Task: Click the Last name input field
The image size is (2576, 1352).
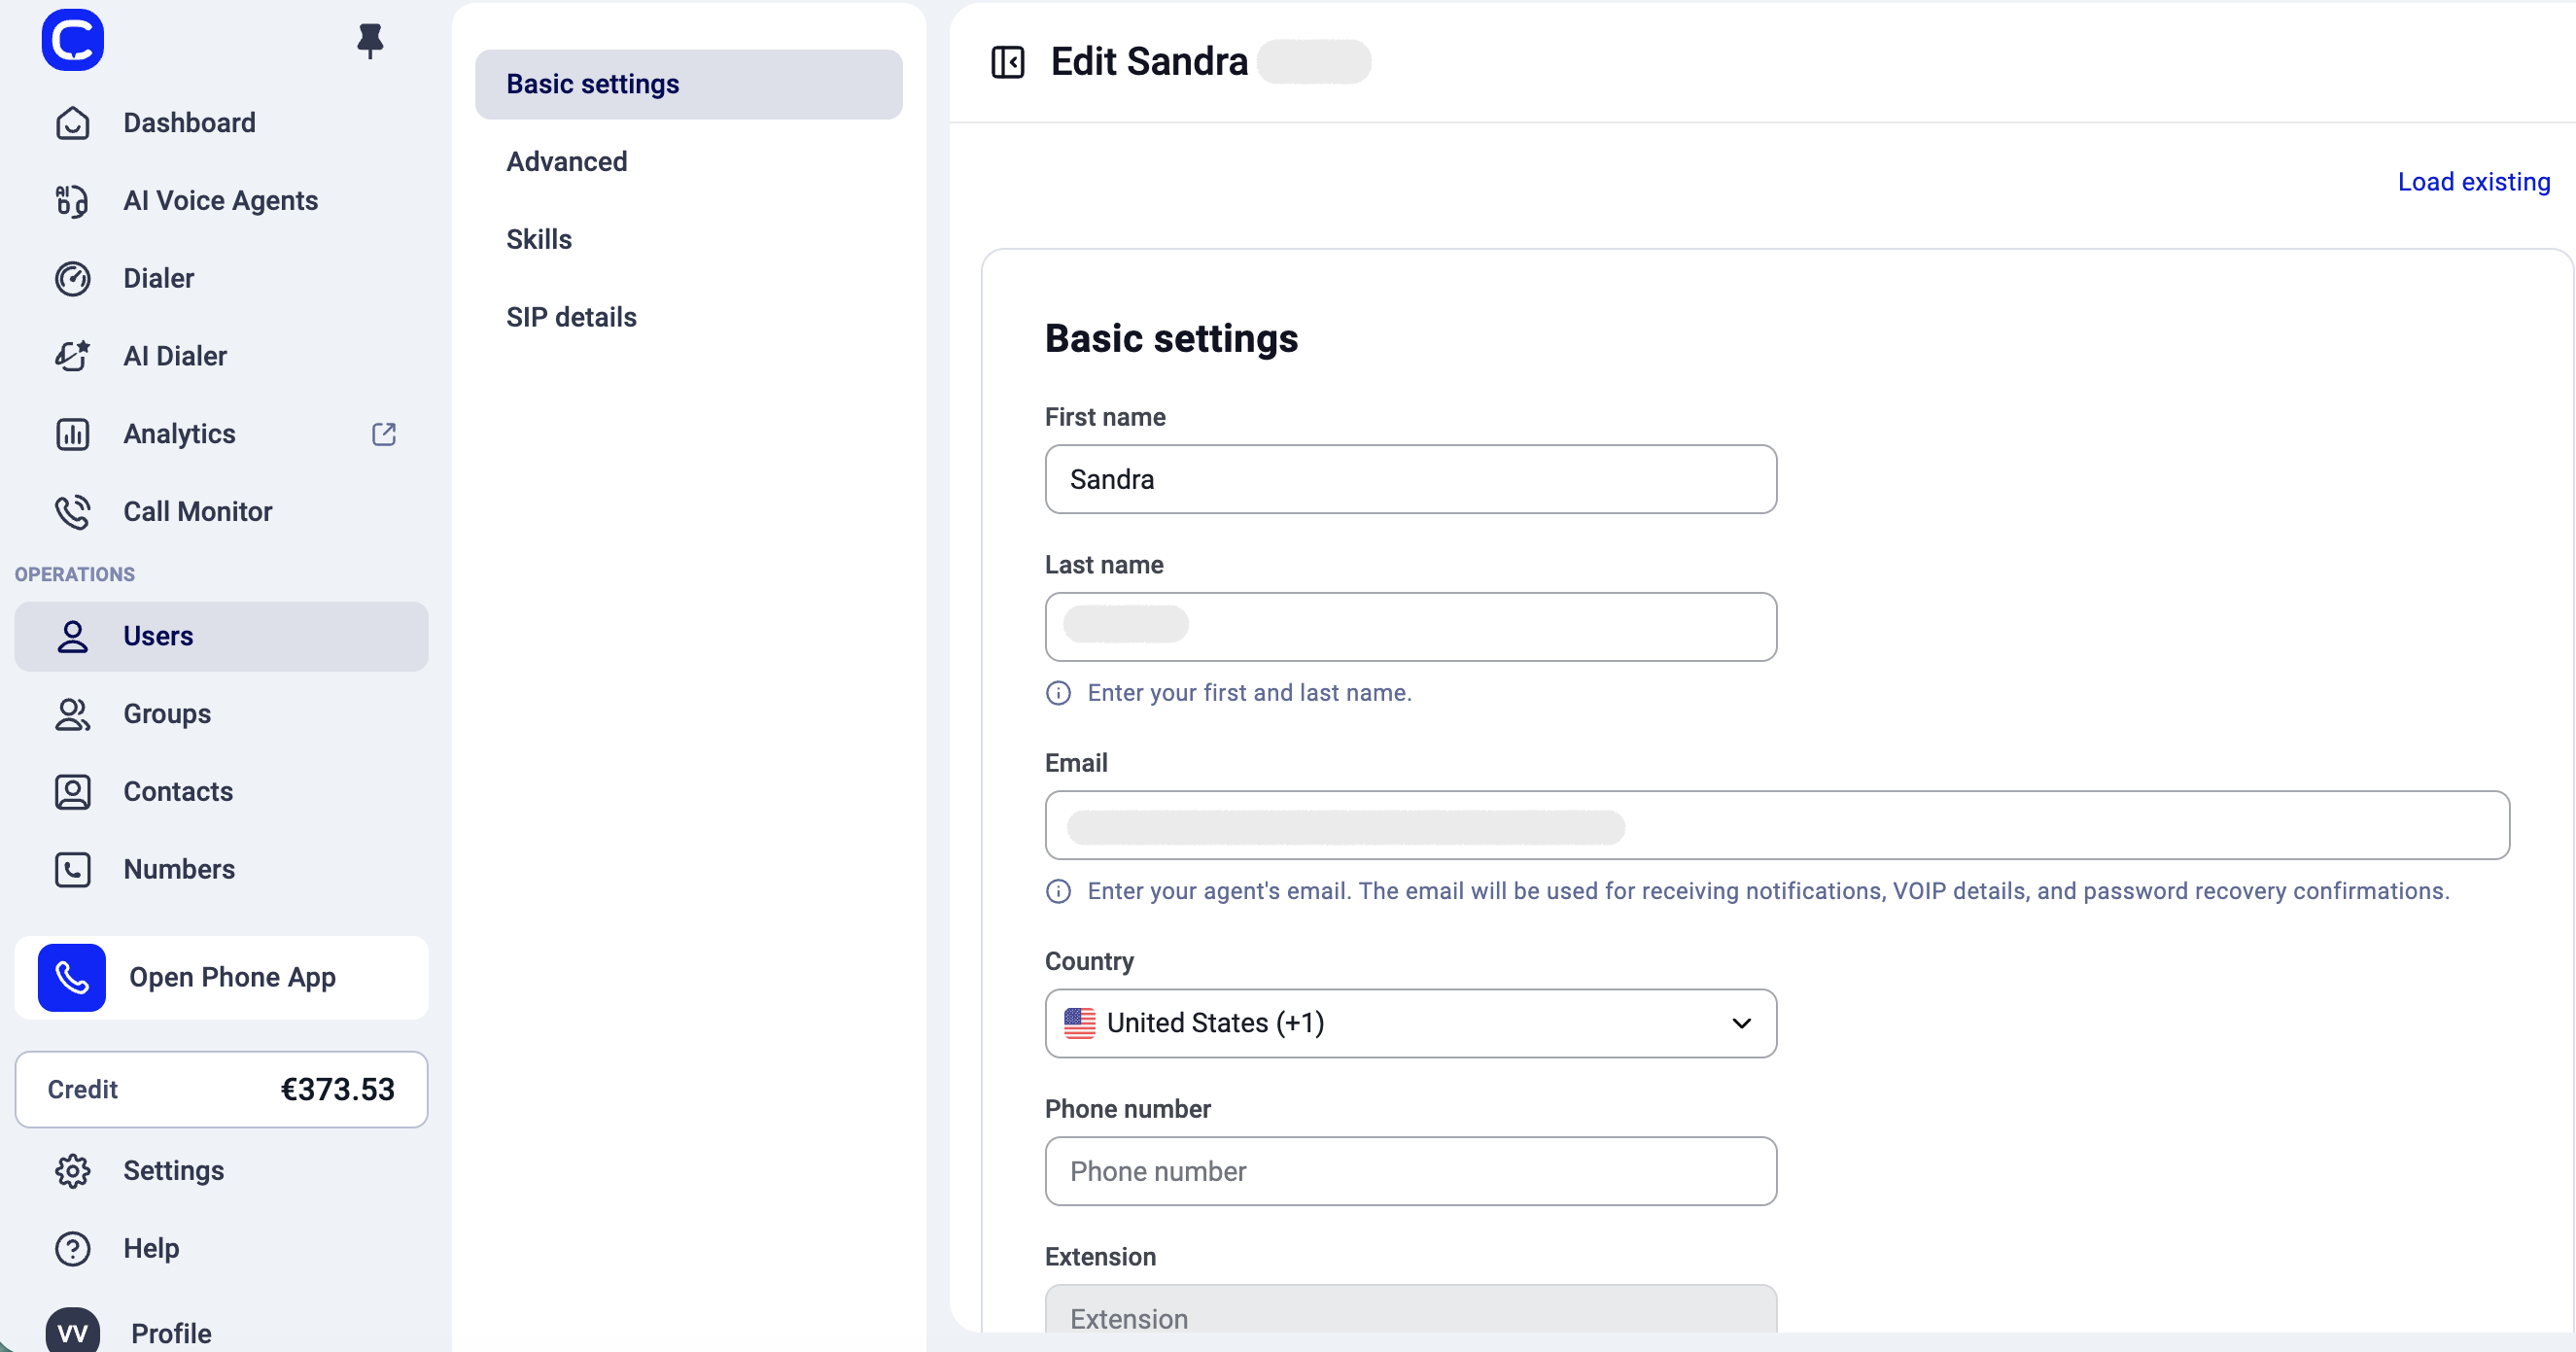Action: click(1411, 627)
